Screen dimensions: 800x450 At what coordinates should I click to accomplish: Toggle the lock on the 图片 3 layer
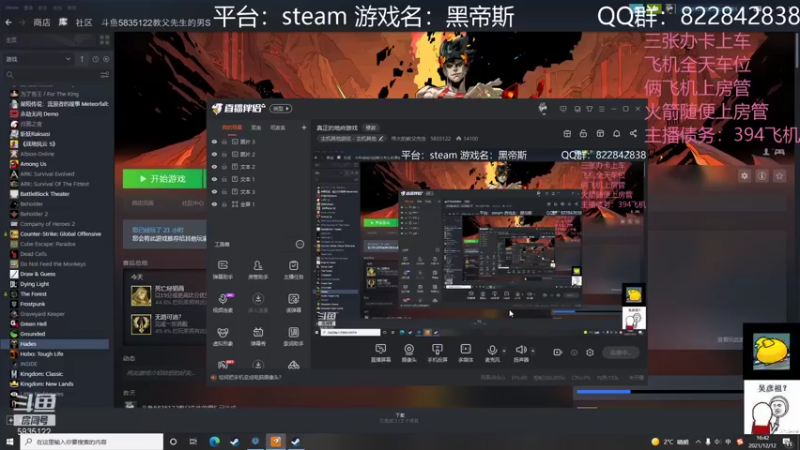(x=224, y=142)
